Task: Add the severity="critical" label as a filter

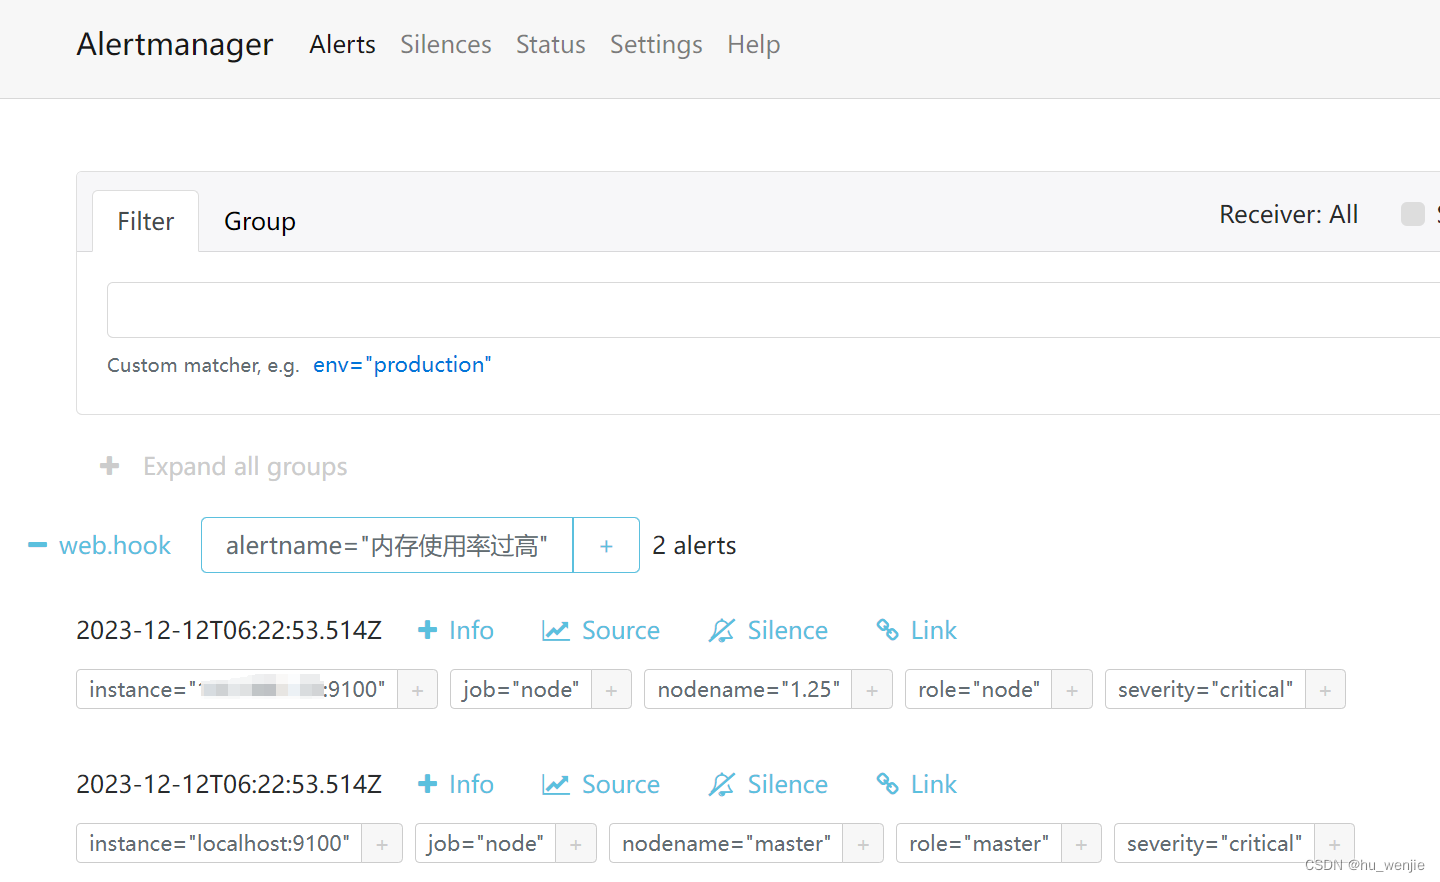Action: pos(1325,689)
